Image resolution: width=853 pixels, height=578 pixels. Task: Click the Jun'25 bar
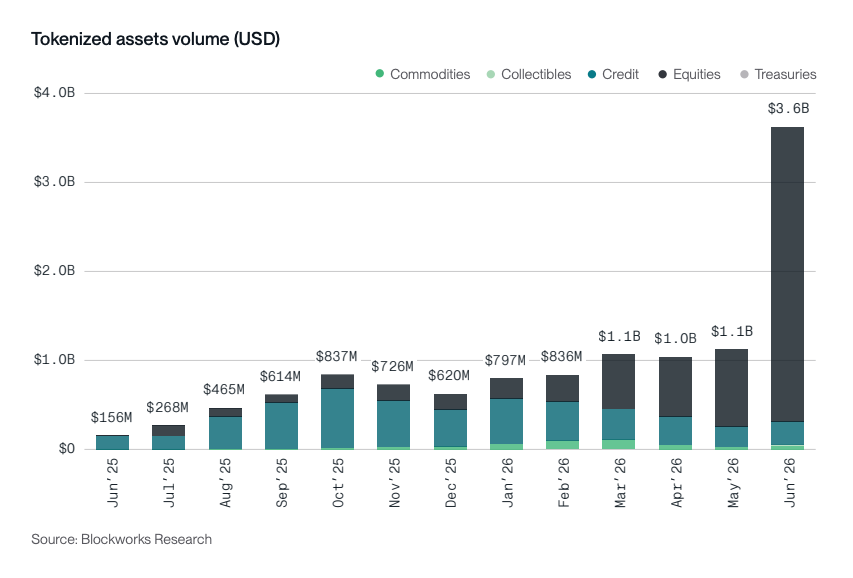[113, 442]
